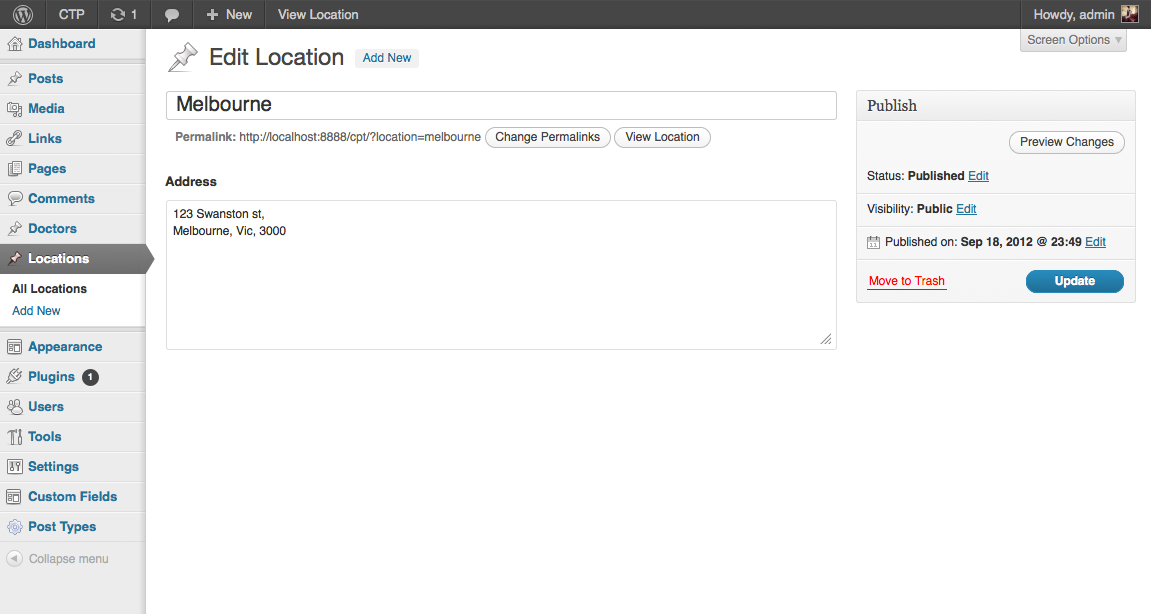This screenshot has width=1151, height=614.
Task: Click the admin avatar thumbnail
Action: coord(1129,14)
